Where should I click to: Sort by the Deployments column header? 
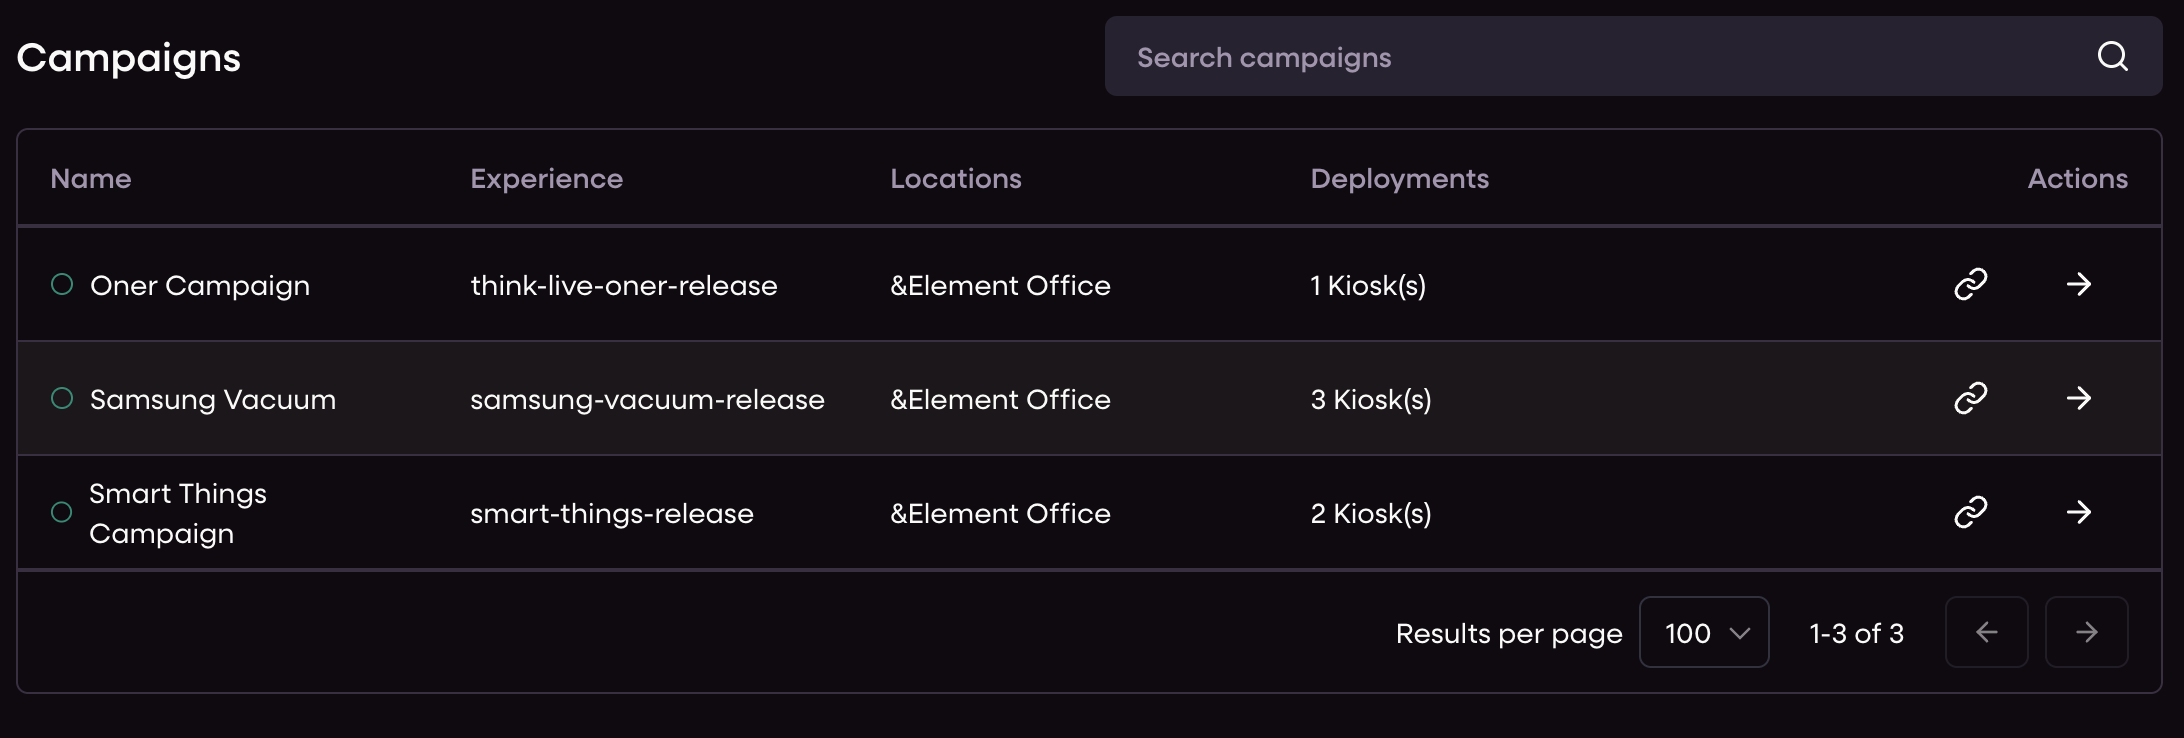pos(1400,179)
